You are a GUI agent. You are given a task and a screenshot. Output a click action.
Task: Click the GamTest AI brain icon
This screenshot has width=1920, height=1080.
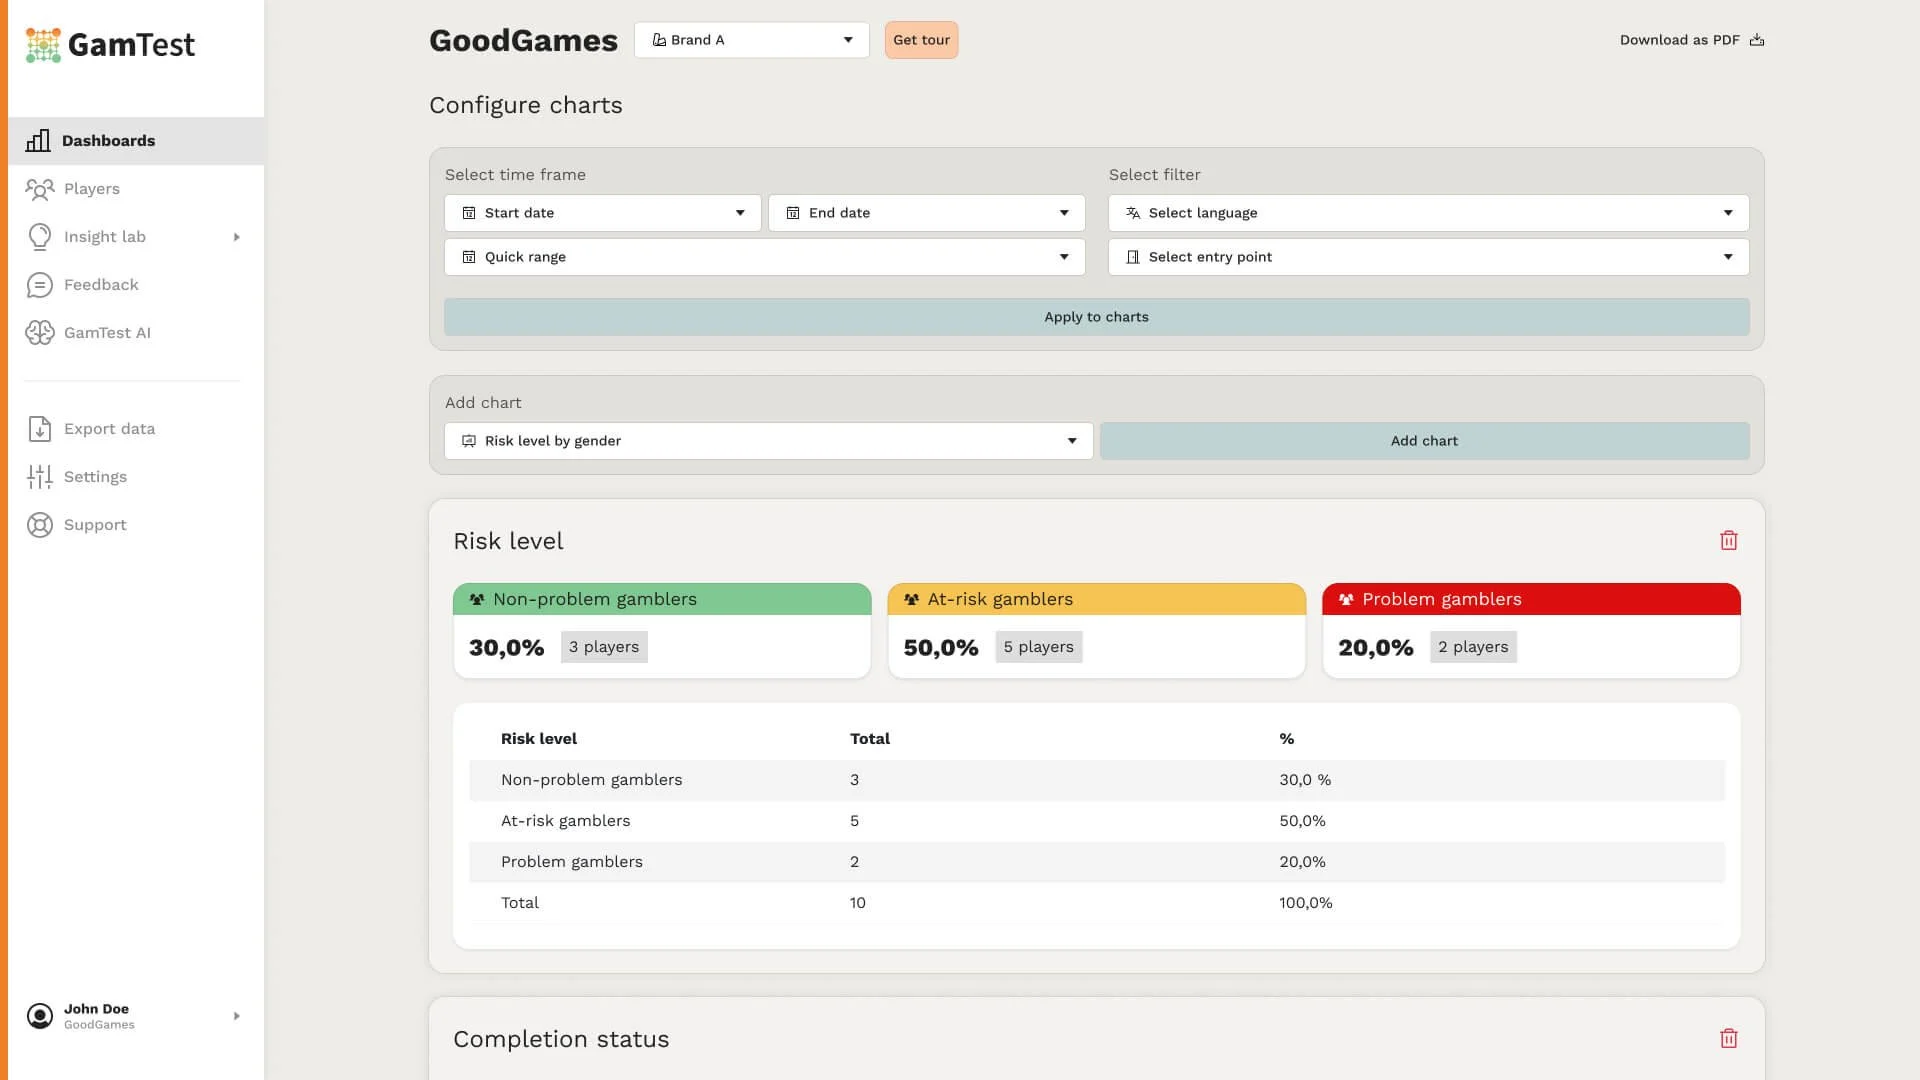point(40,333)
